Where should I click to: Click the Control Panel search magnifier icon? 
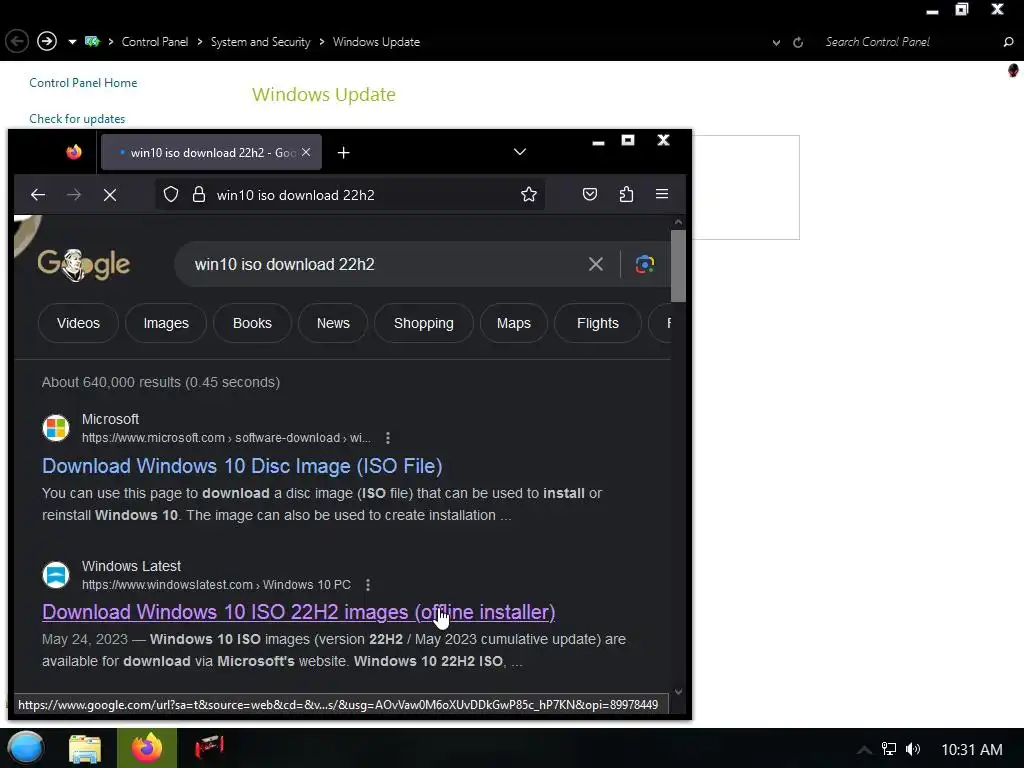[x=1008, y=42]
